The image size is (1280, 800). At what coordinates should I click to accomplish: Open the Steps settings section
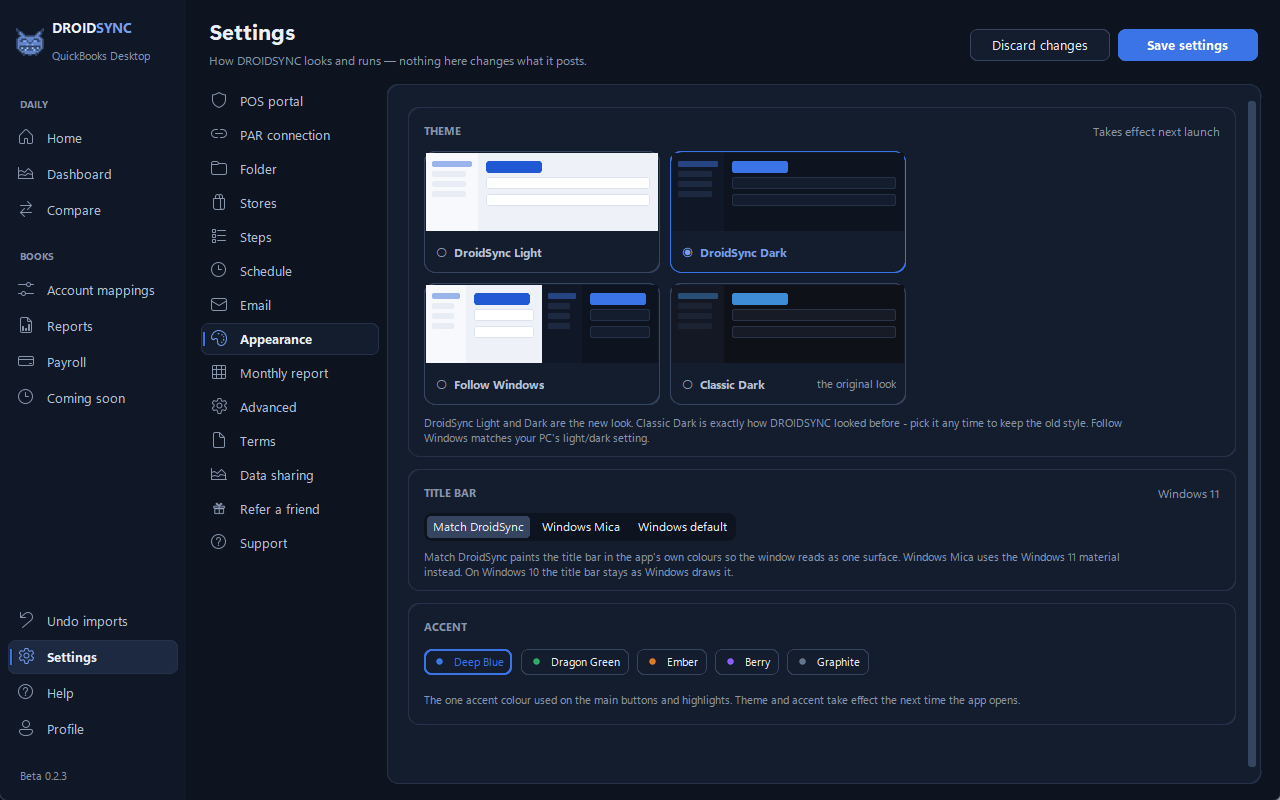coord(290,237)
